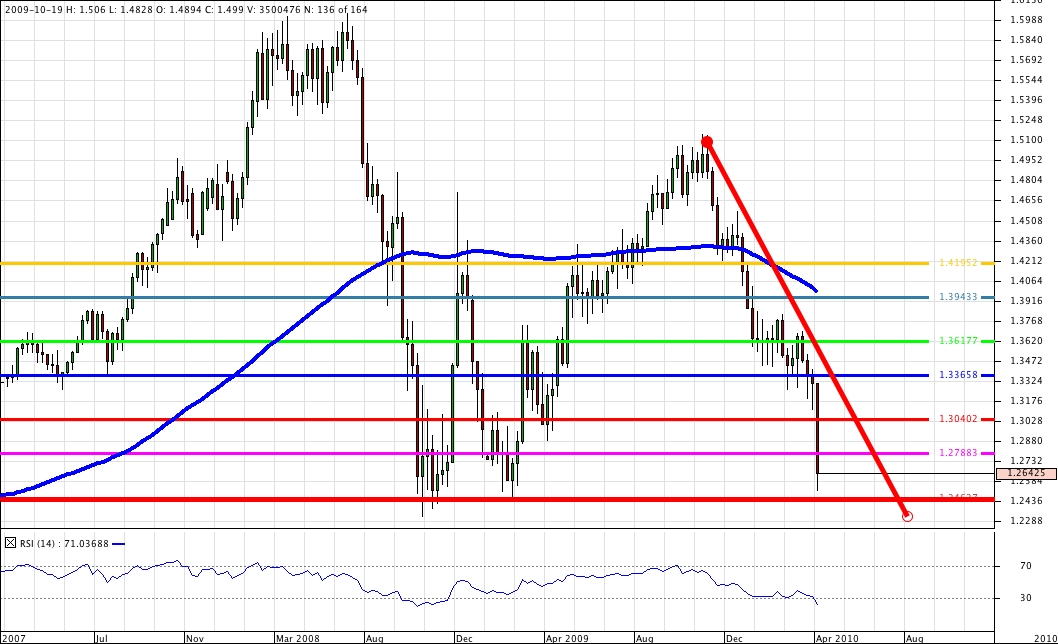Select the 1.33658 blue level label
Image resolution: width=1058 pixels, height=644 pixels.
point(958,375)
